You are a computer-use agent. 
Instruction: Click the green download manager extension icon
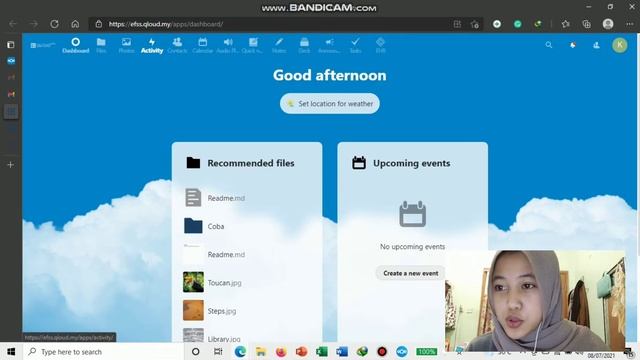(538, 24)
